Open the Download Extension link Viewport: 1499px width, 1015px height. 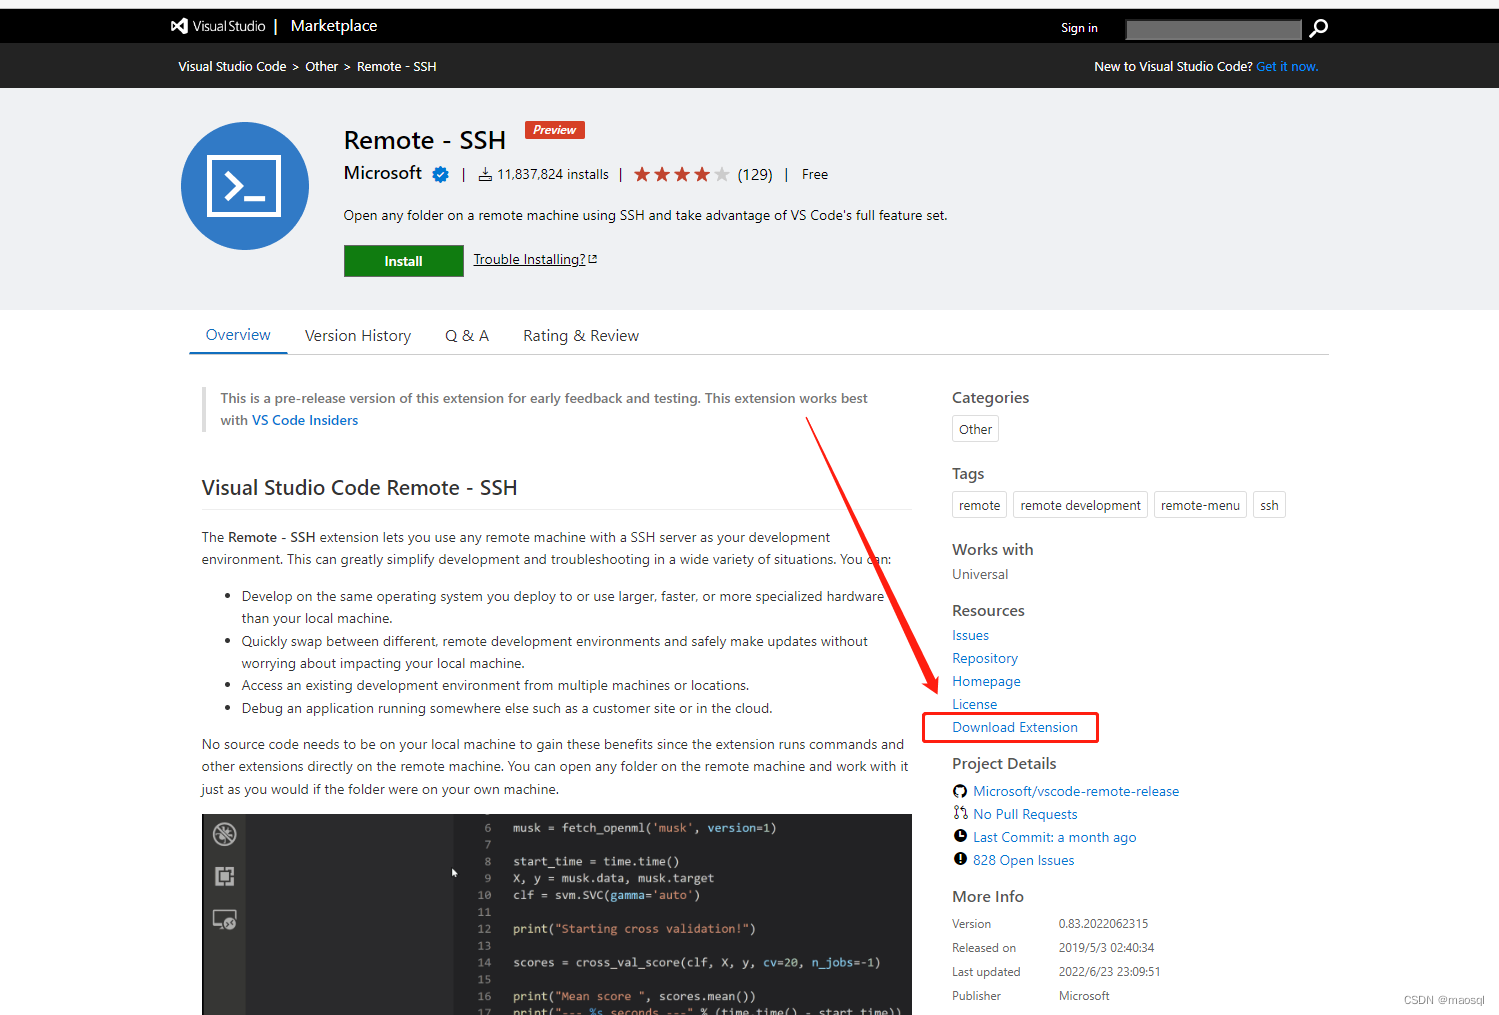(1015, 727)
